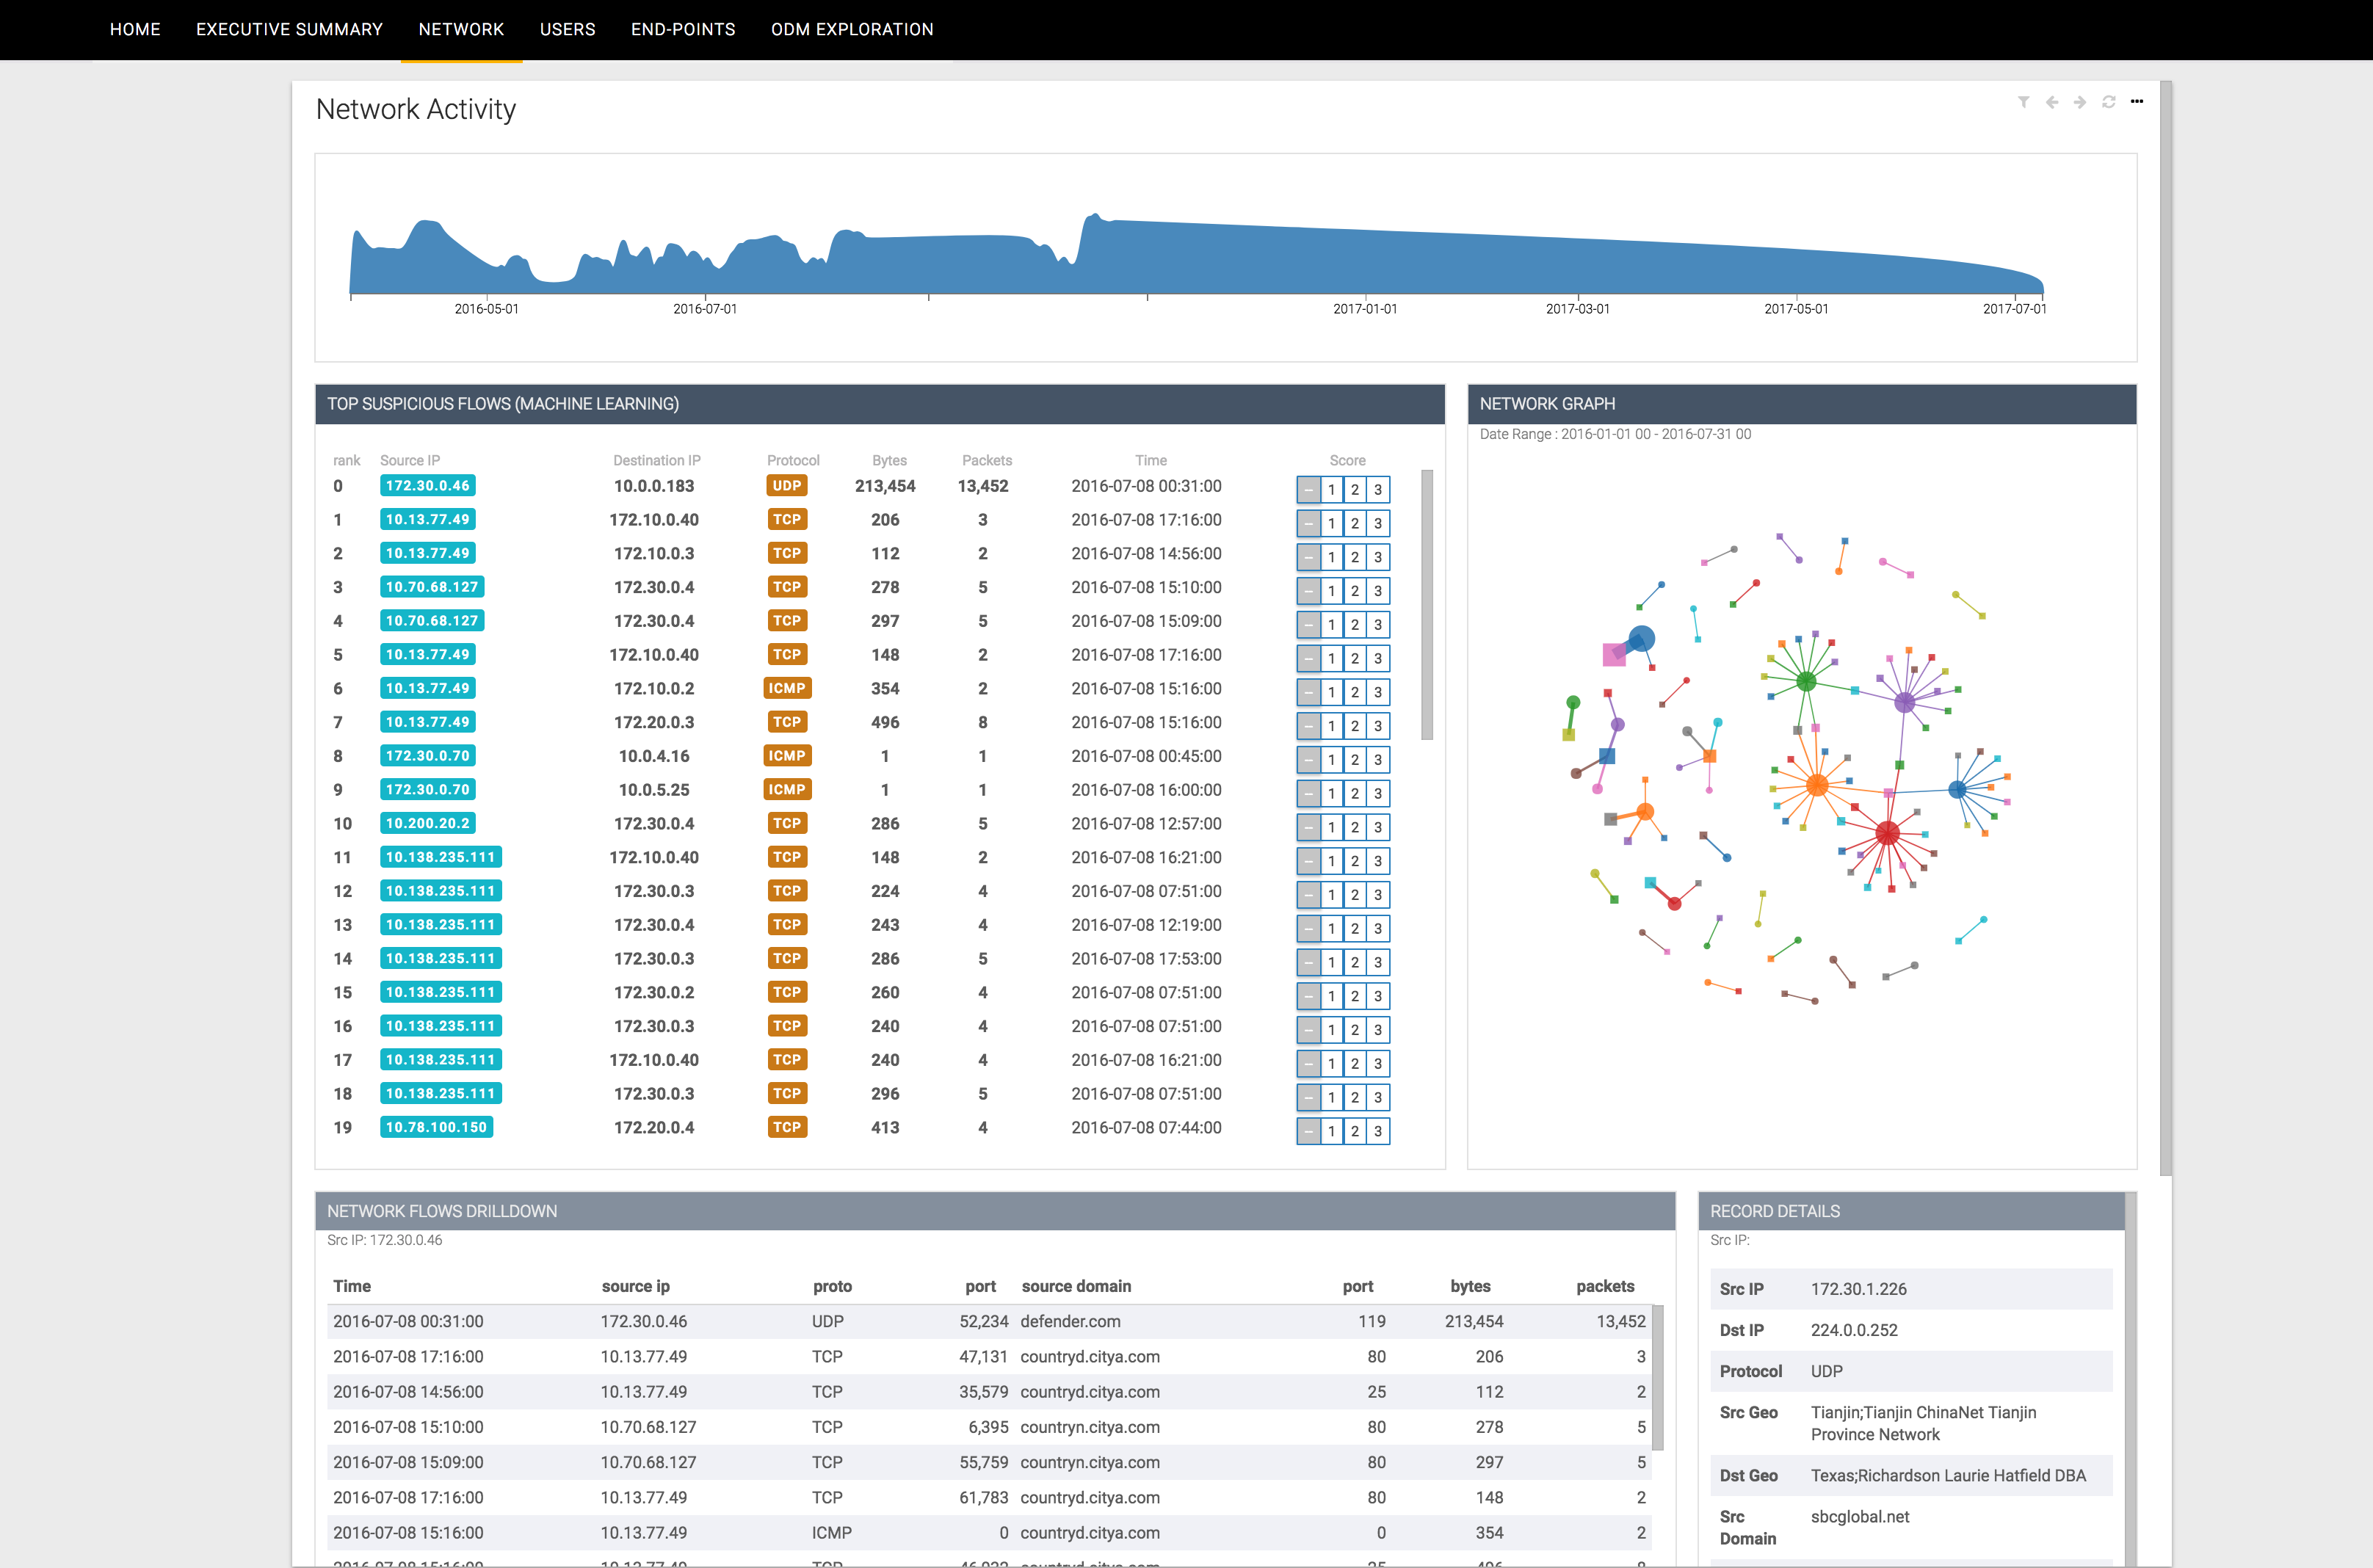The image size is (2373, 1568).
Task: Open the Executive Summary tab
Action: [x=289, y=30]
